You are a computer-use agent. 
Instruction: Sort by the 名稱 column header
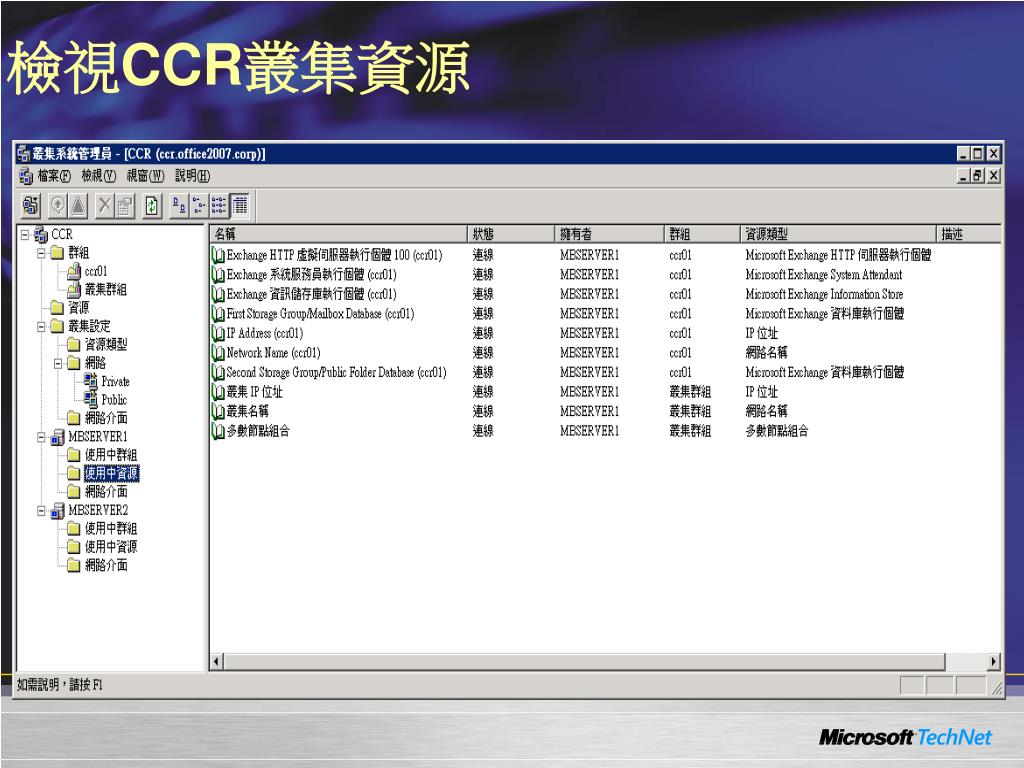338,234
